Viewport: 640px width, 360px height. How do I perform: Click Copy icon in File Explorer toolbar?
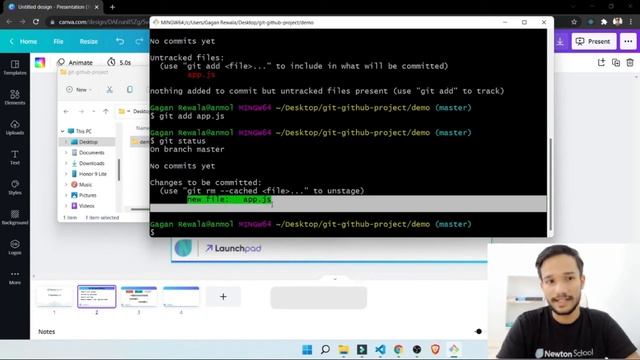pyautogui.click(x=129, y=89)
